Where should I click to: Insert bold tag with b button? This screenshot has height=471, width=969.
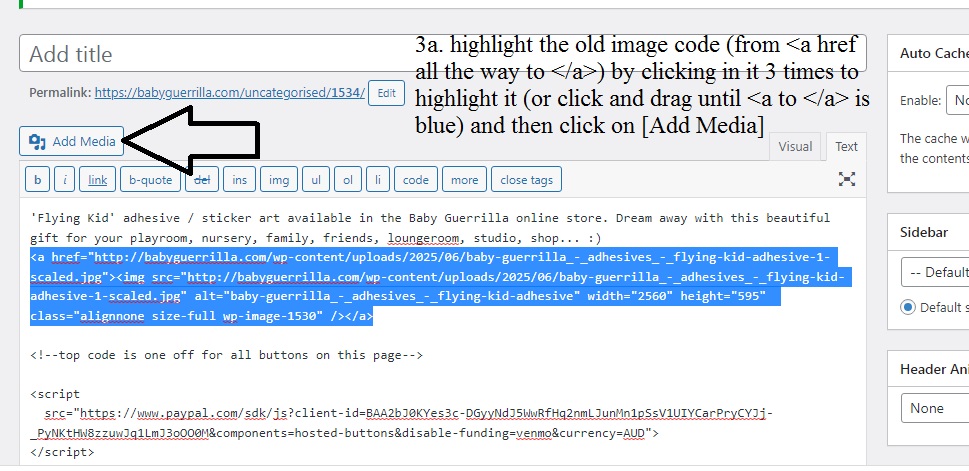click(x=38, y=180)
